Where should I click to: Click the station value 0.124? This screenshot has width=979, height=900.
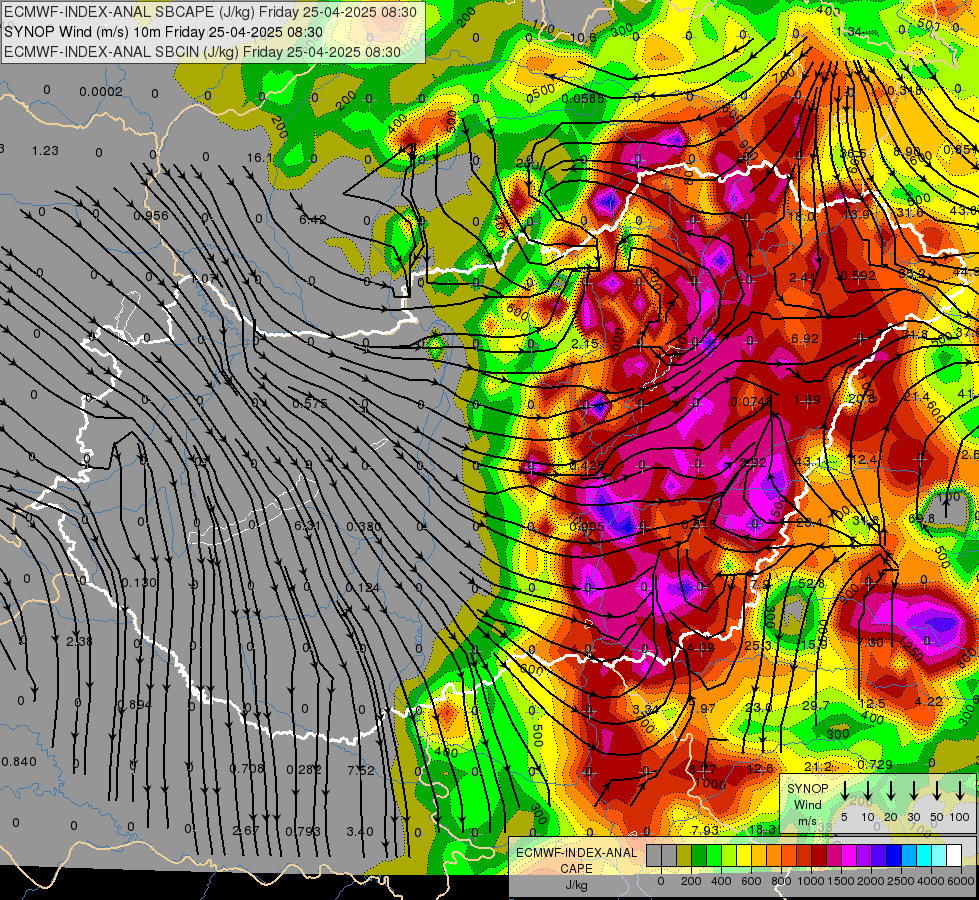pyautogui.click(x=362, y=587)
